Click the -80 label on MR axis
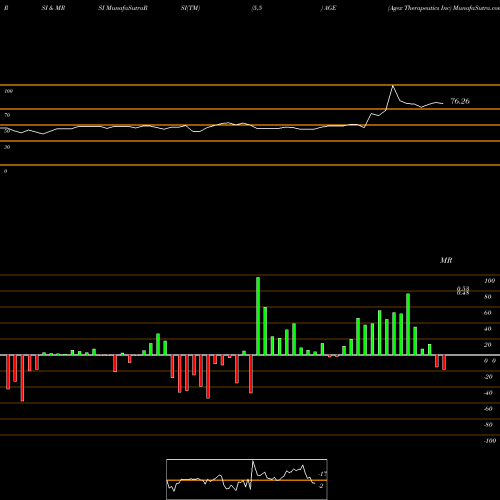The width and height of the screenshot is (500, 500). pyautogui.click(x=488, y=425)
